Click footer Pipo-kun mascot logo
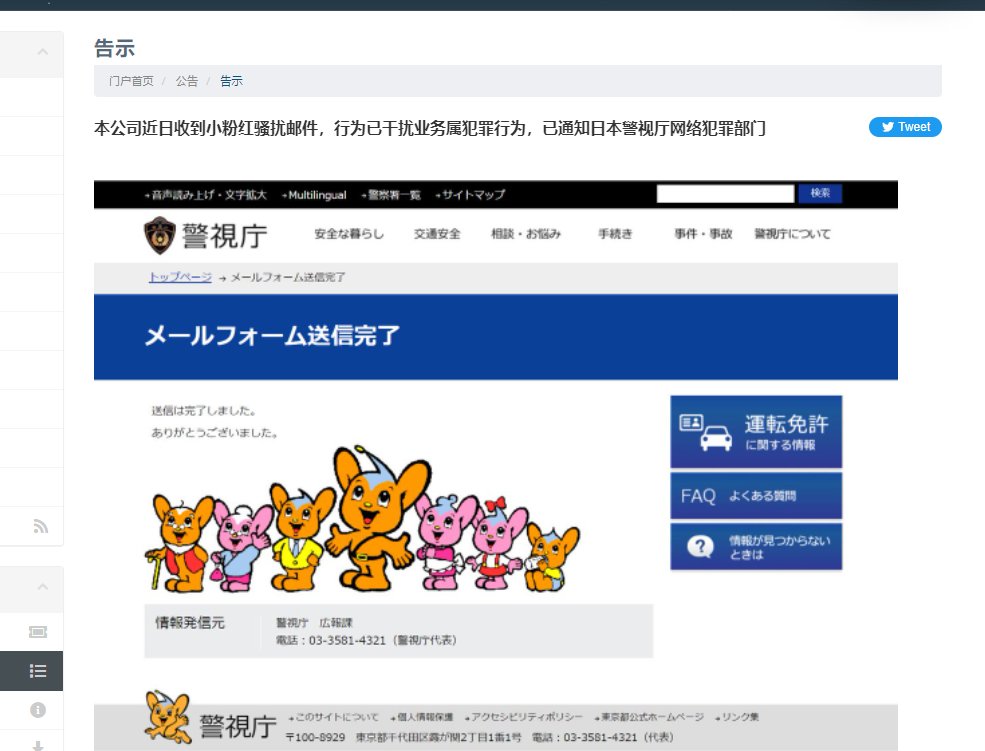Screen dimensions: 985x751 pyautogui.click(x=168, y=717)
